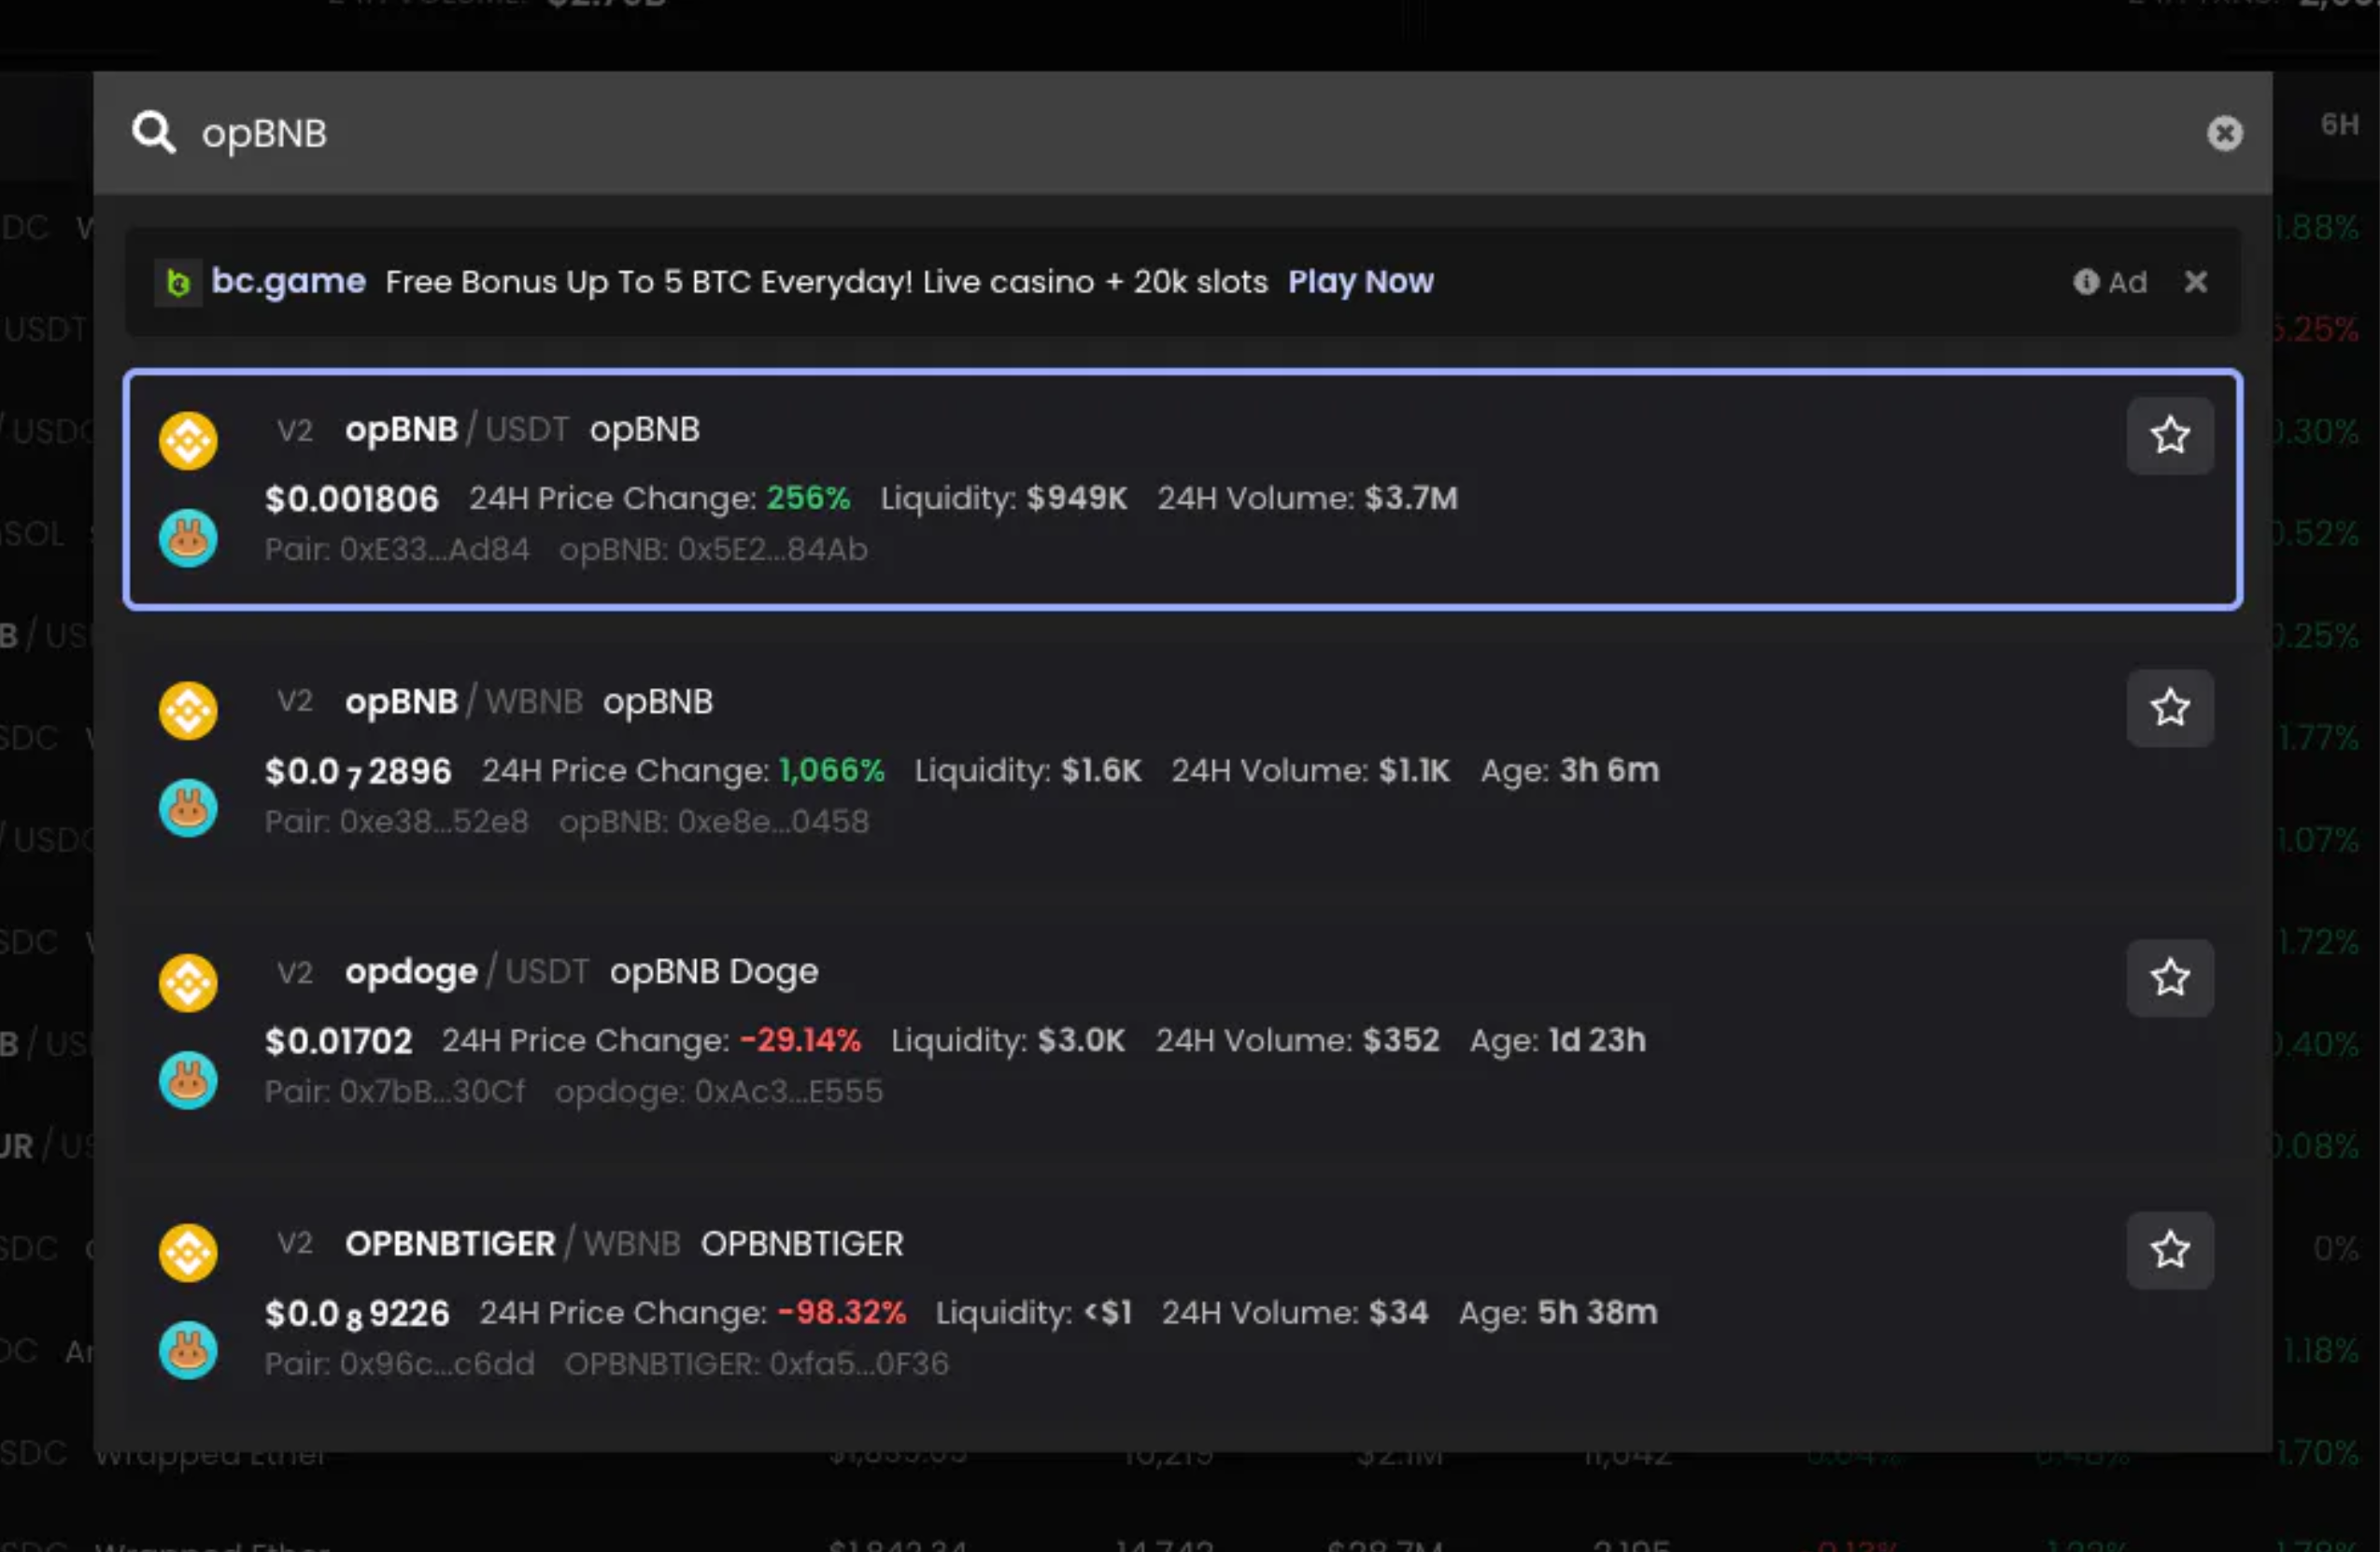Screen dimensions: 2380x1552
Task: Click BNB chain icon on opBNB/USDT row
Action: [x=188, y=440]
